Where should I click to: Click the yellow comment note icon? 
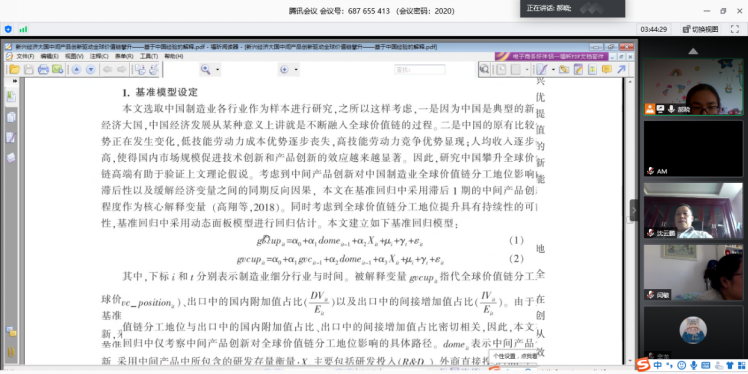606,70
